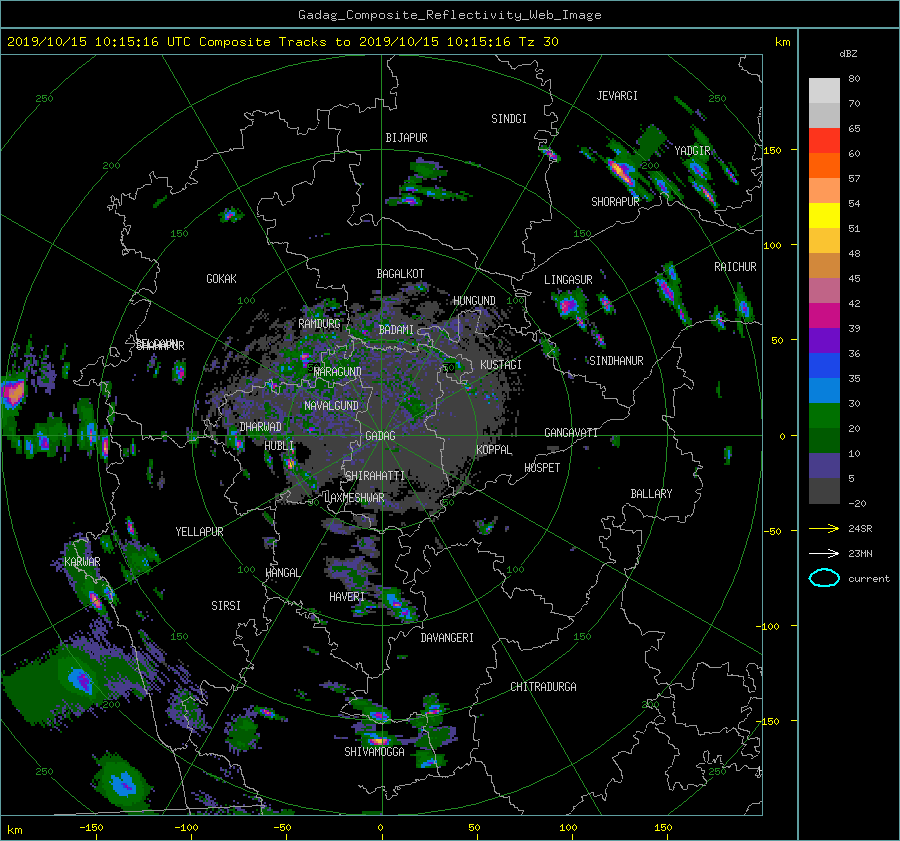Click the DAVANGERI city label
Screen dimensions: 900x841
point(447,638)
